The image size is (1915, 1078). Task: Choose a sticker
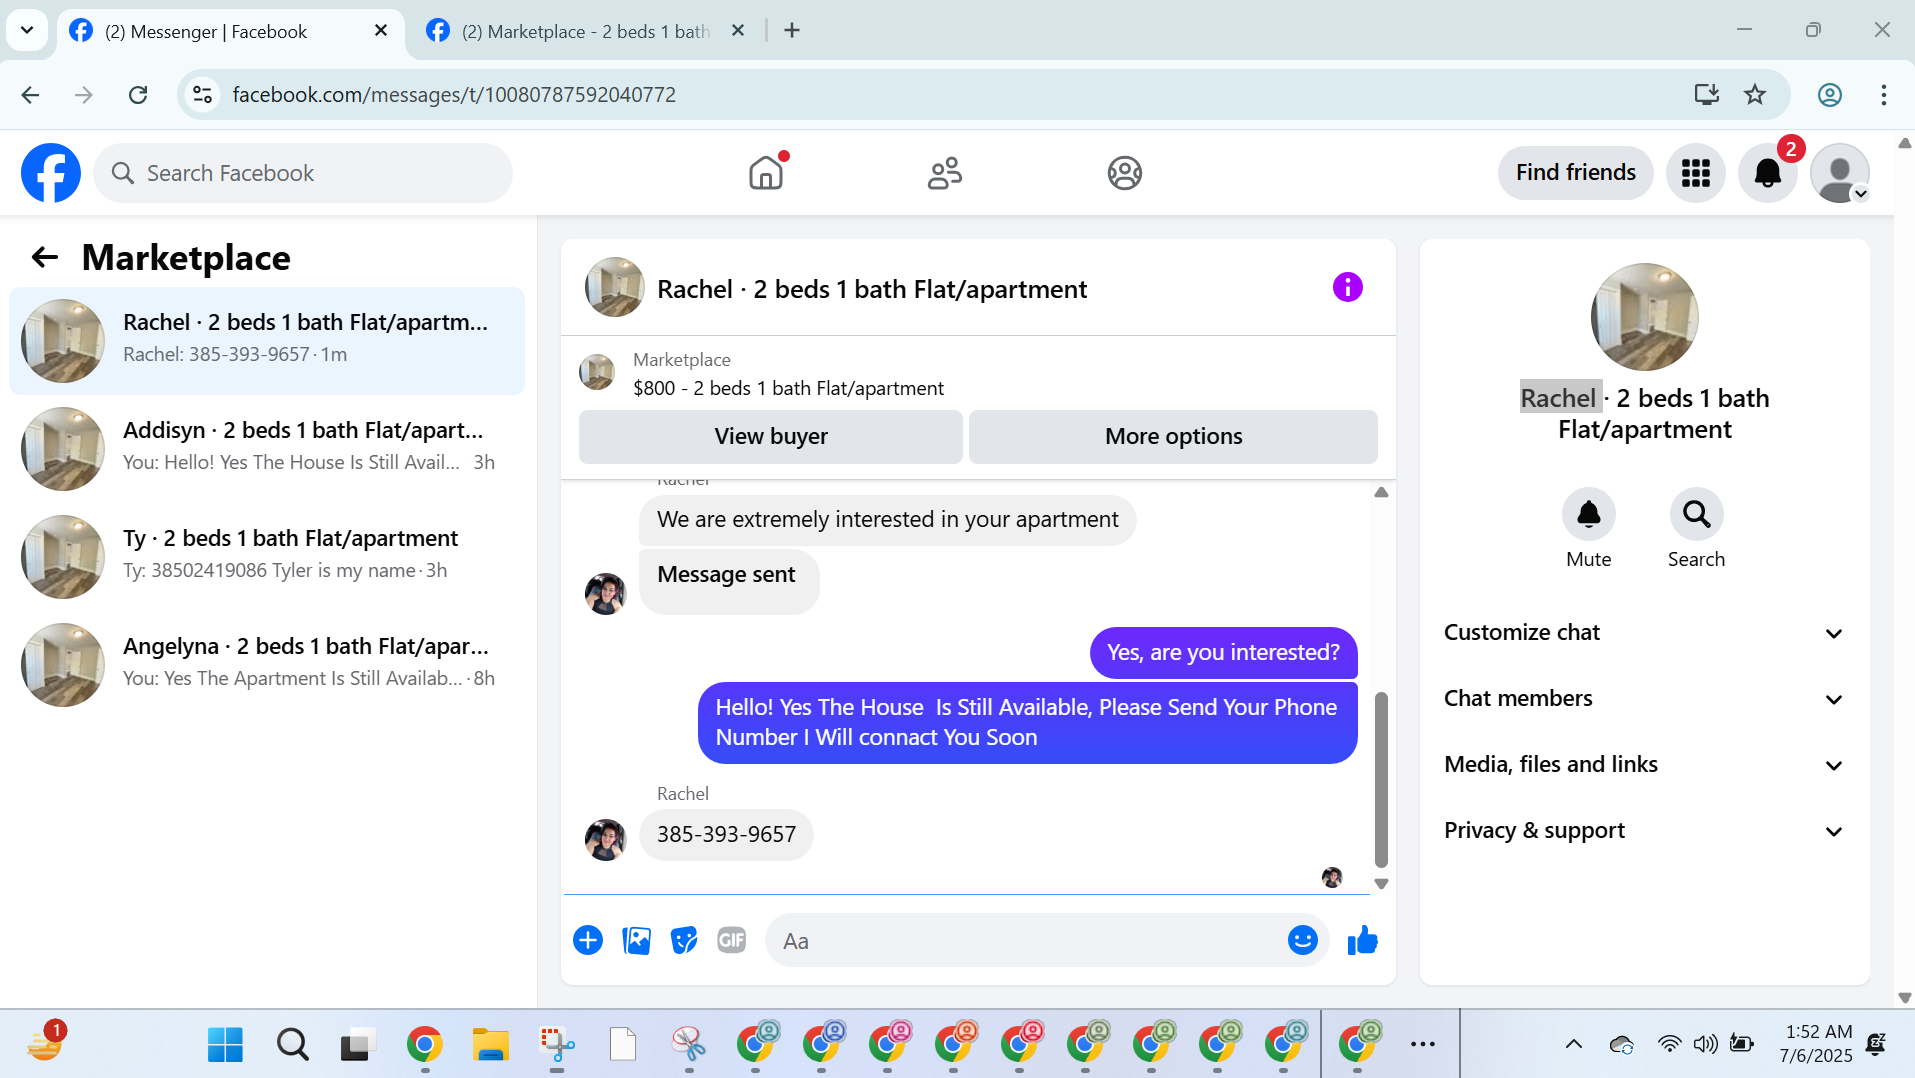(x=684, y=941)
